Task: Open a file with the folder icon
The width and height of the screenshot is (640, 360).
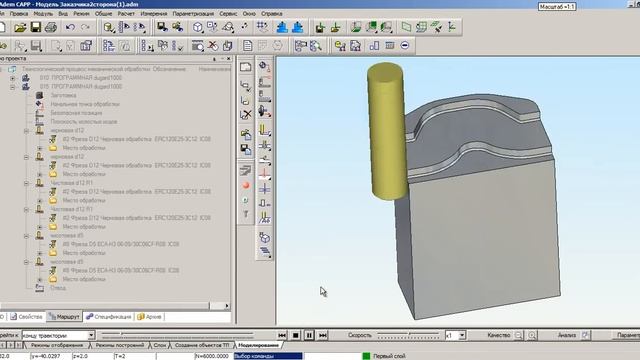Action: pyautogui.click(x=20, y=27)
